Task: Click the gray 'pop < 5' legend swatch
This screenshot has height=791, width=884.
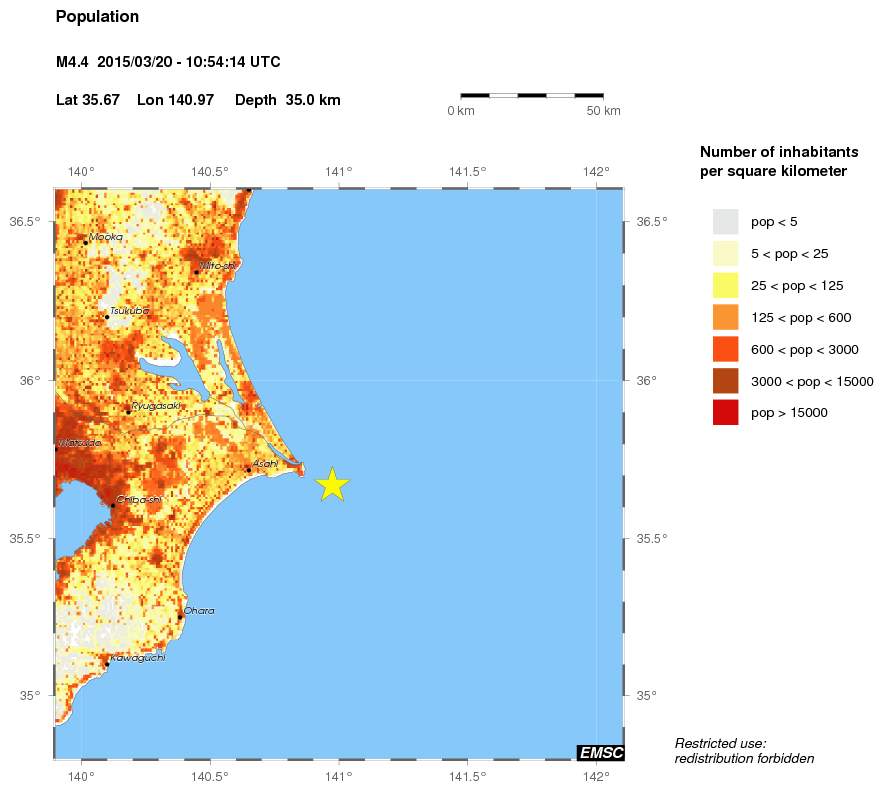Action: [725, 222]
